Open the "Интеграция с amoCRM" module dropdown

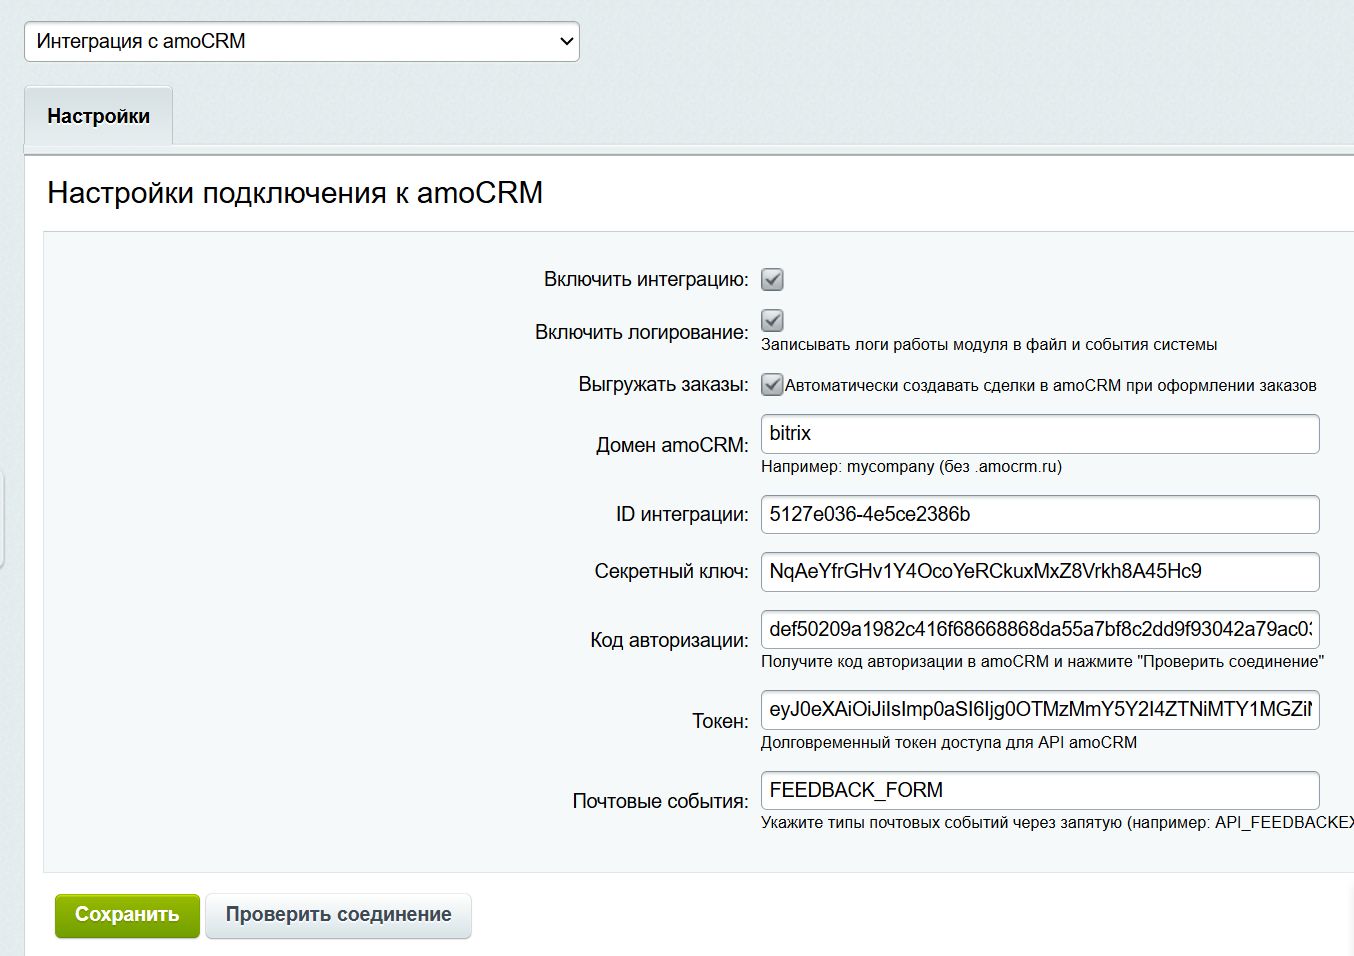coord(300,41)
